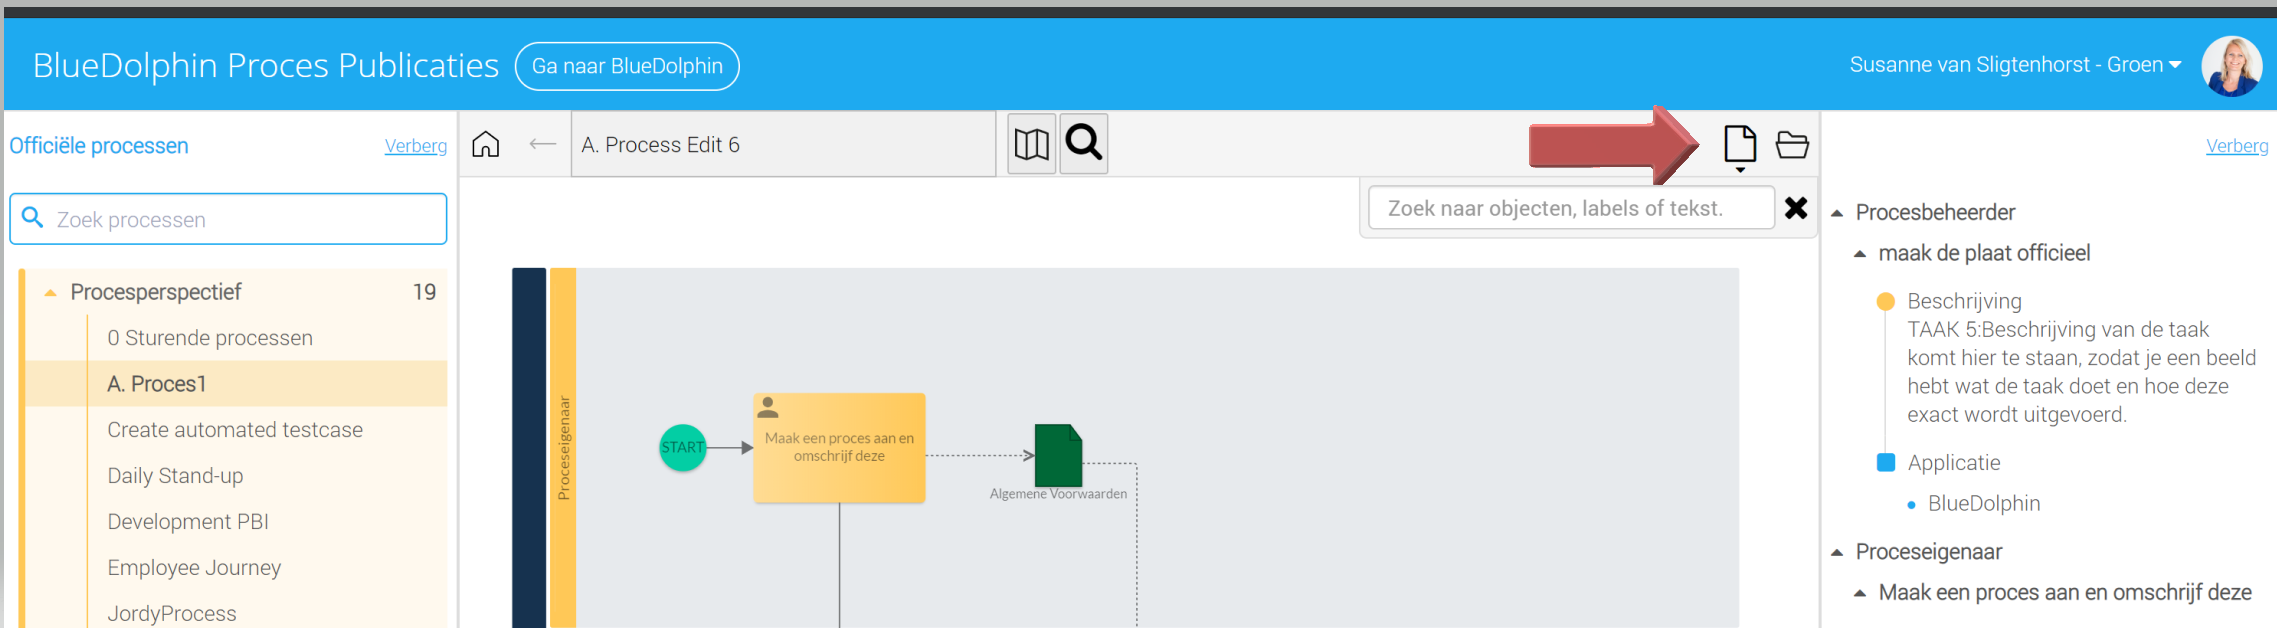Select the Algemene Voorwaarden document icon
The width and height of the screenshot is (2277, 628).
1058,455
